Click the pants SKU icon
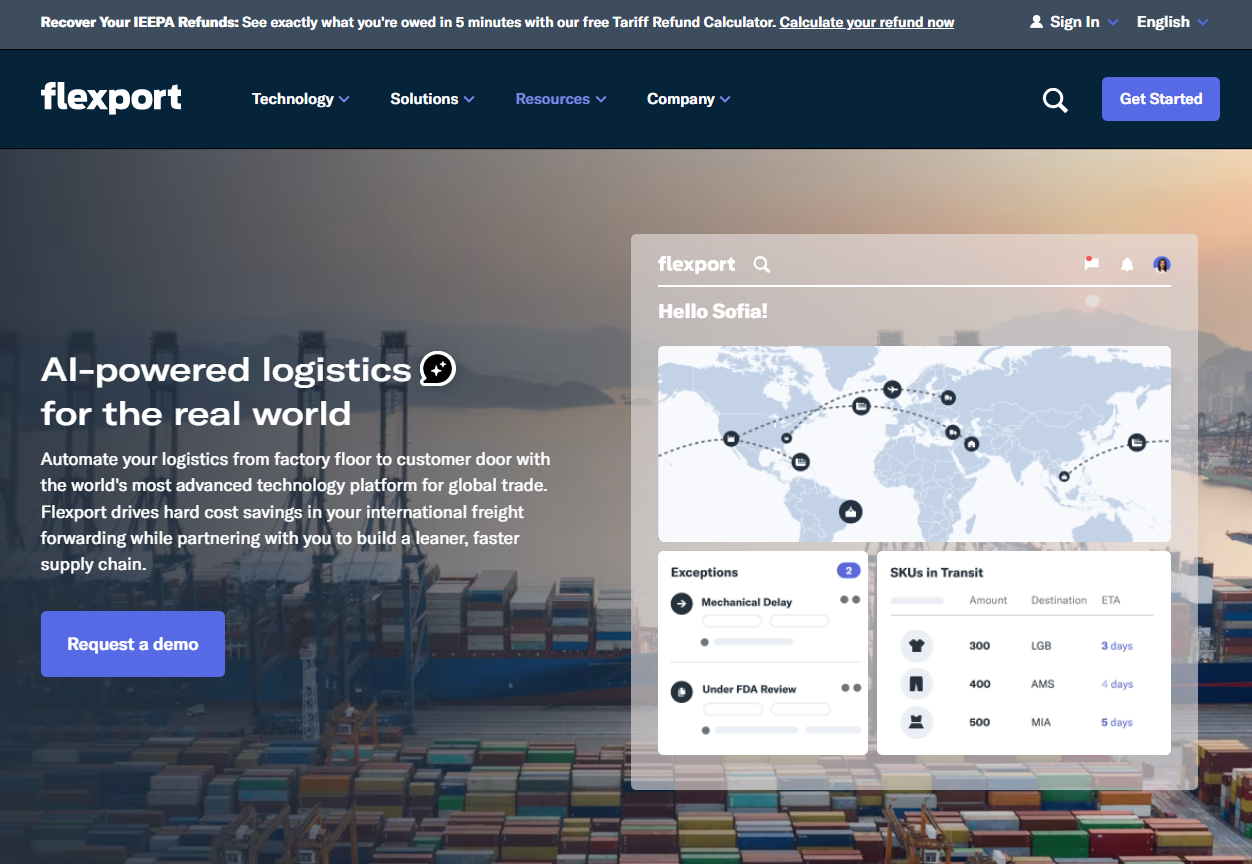Image resolution: width=1252 pixels, height=864 pixels. click(917, 684)
